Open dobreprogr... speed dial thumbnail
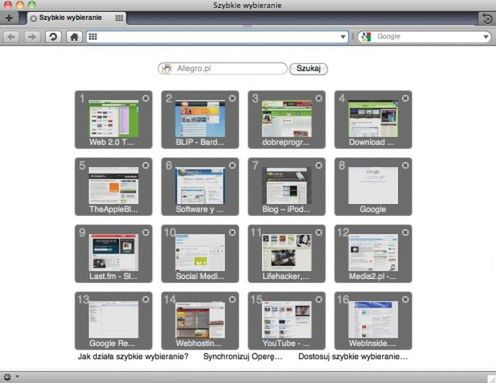496x383 pixels. (x=287, y=119)
